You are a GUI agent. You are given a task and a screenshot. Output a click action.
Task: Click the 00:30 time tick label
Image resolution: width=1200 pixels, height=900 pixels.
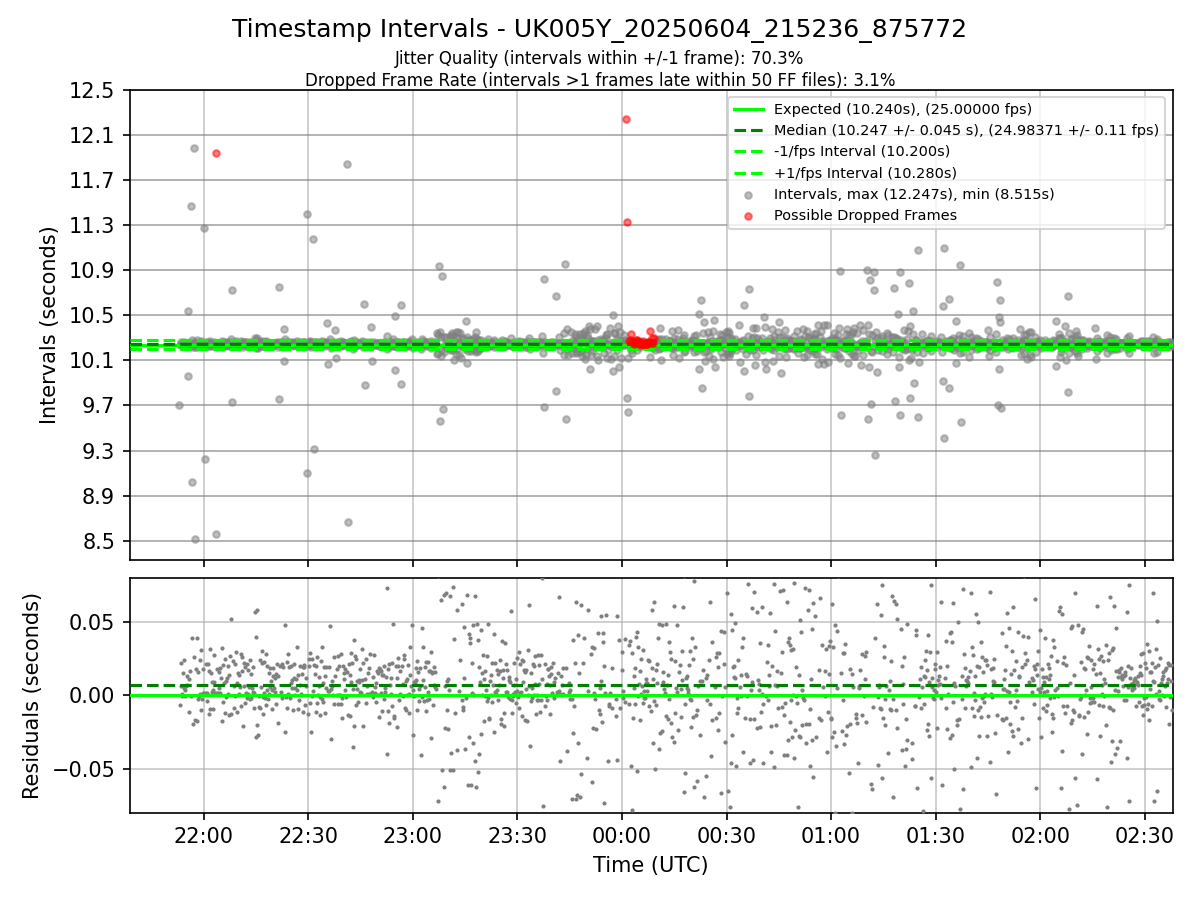(x=726, y=835)
